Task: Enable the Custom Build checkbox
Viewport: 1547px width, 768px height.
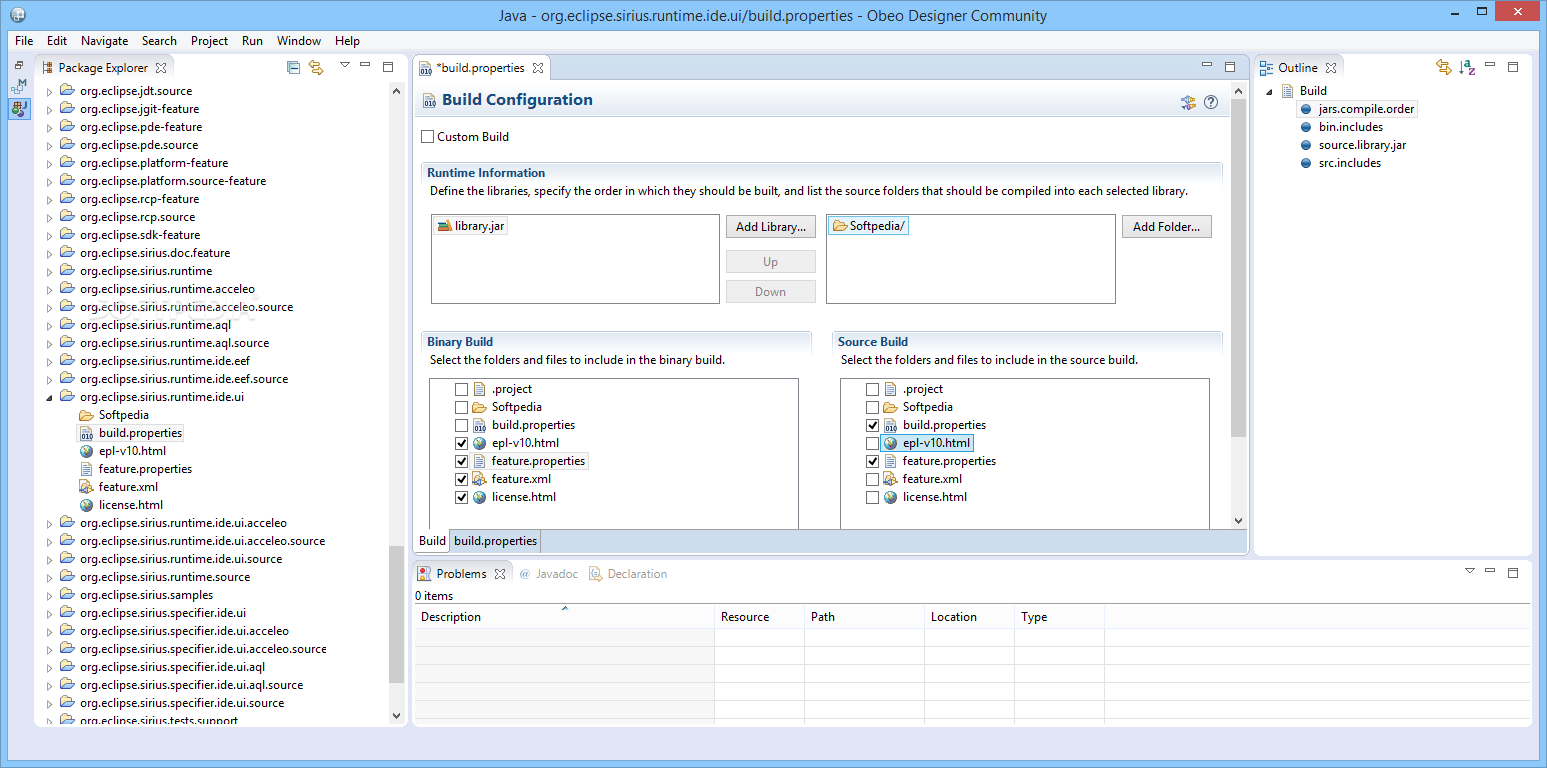Action: [x=428, y=137]
